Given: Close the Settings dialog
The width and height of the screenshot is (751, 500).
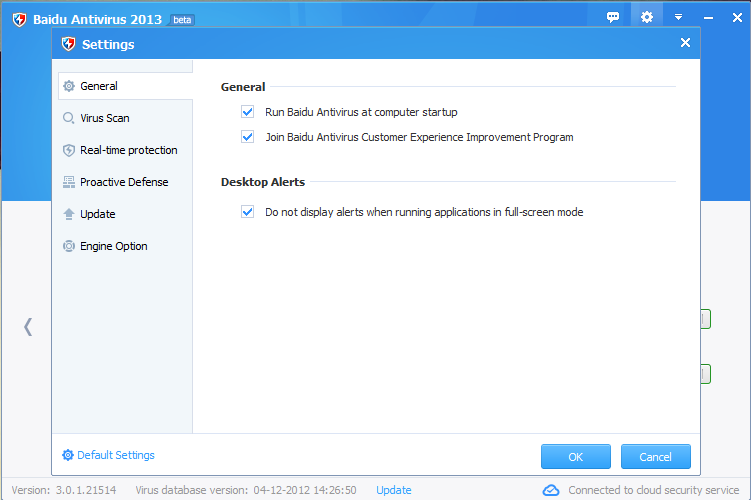Looking at the screenshot, I should tap(685, 43).
